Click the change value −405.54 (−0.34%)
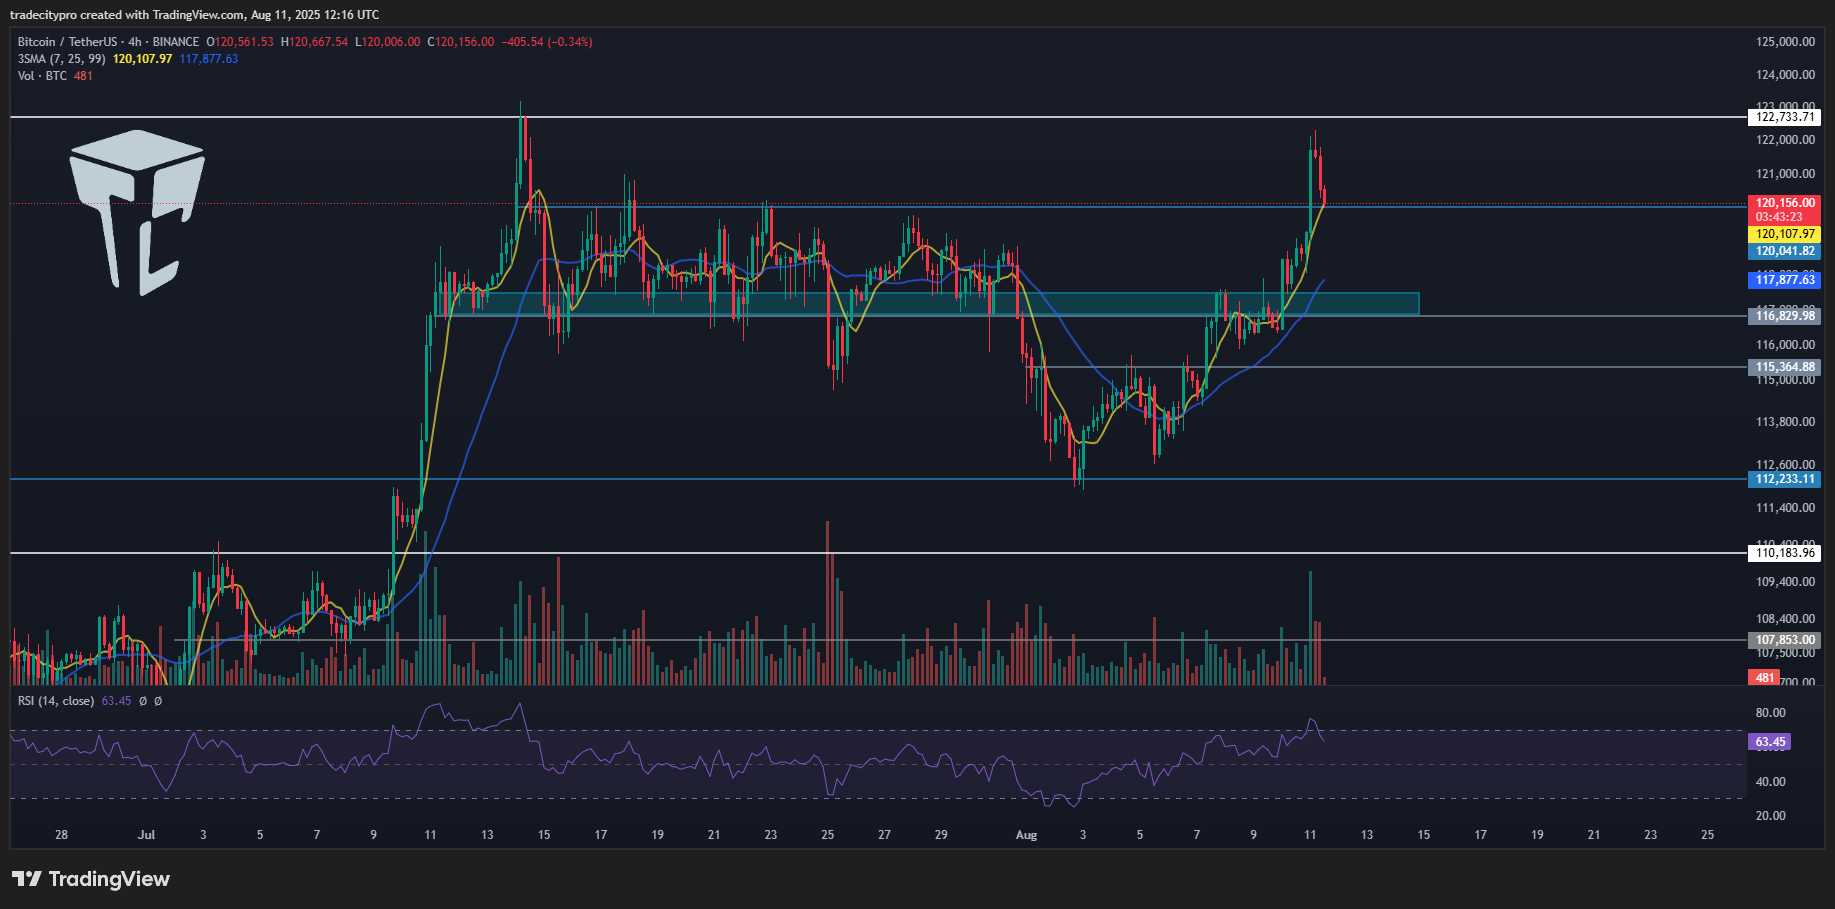1835x909 pixels. pyautogui.click(x=547, y=42)
